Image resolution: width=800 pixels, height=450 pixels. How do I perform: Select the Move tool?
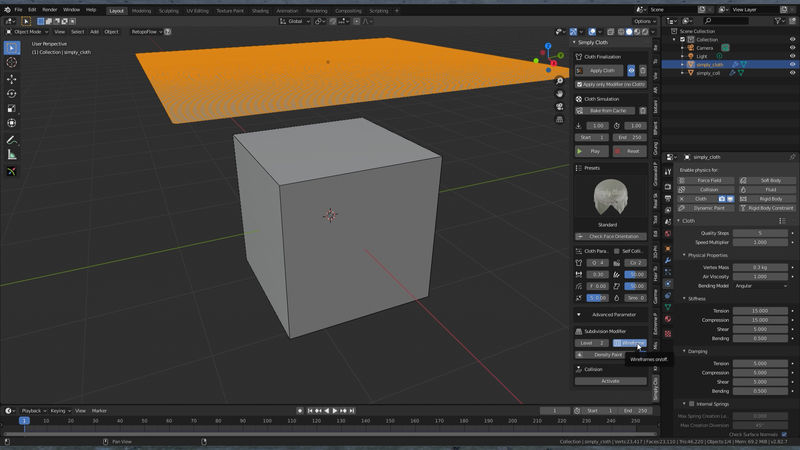pos(12,79)
